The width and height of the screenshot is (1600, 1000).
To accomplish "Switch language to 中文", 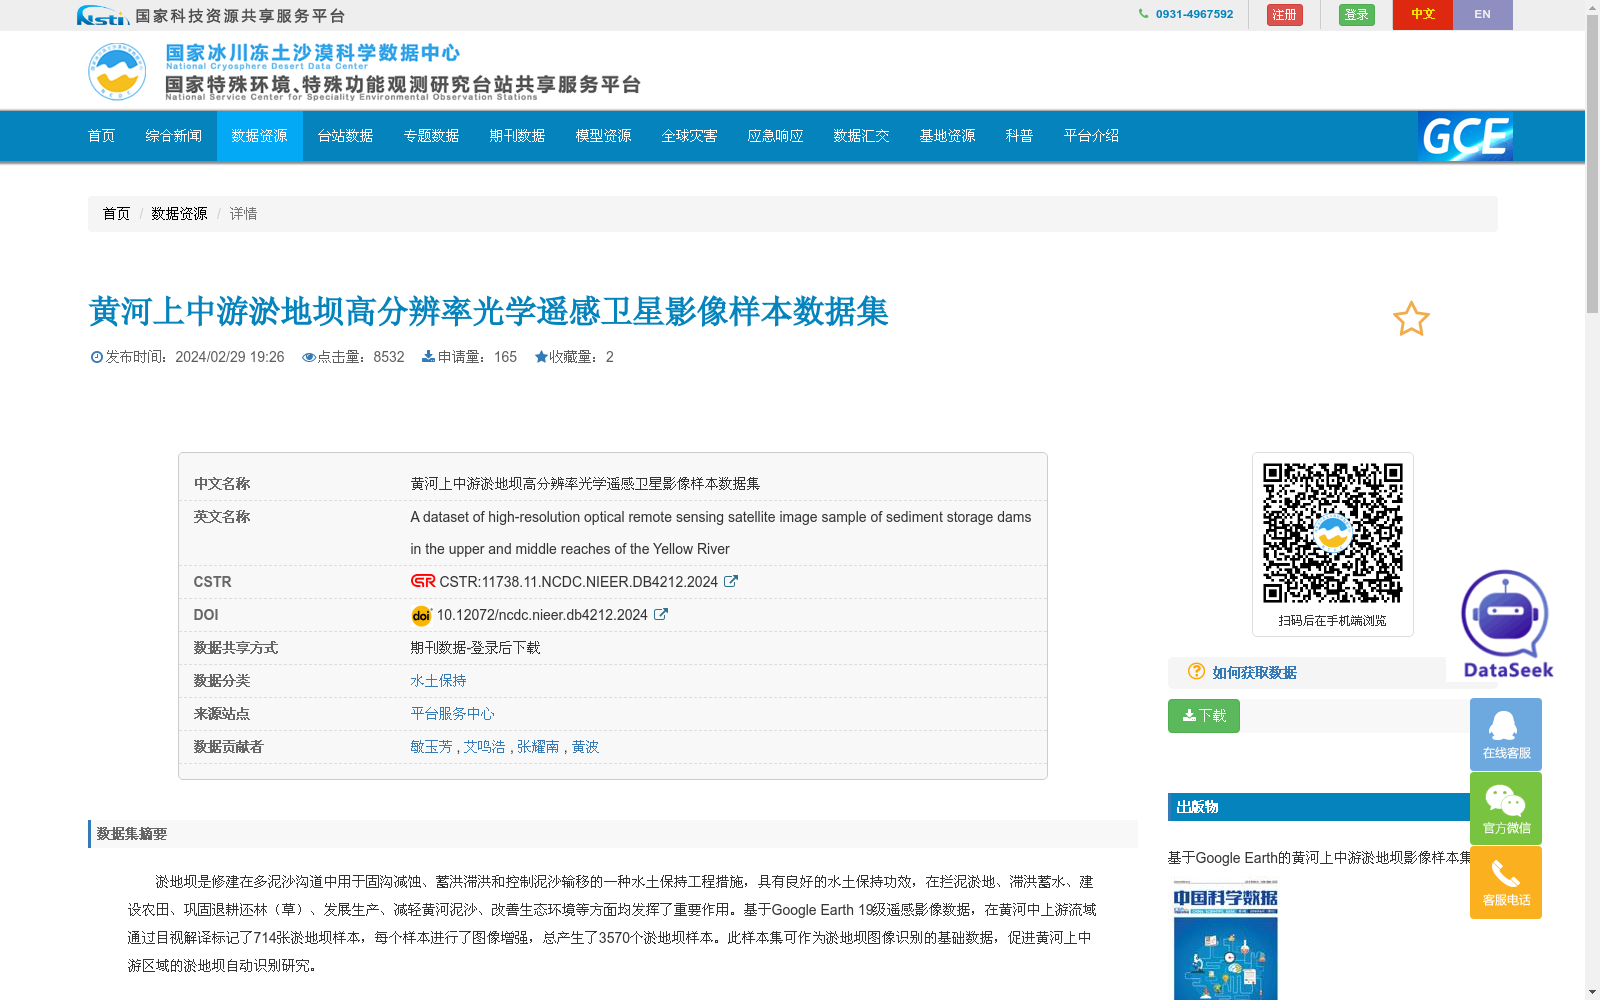I will pos(1423,15).
